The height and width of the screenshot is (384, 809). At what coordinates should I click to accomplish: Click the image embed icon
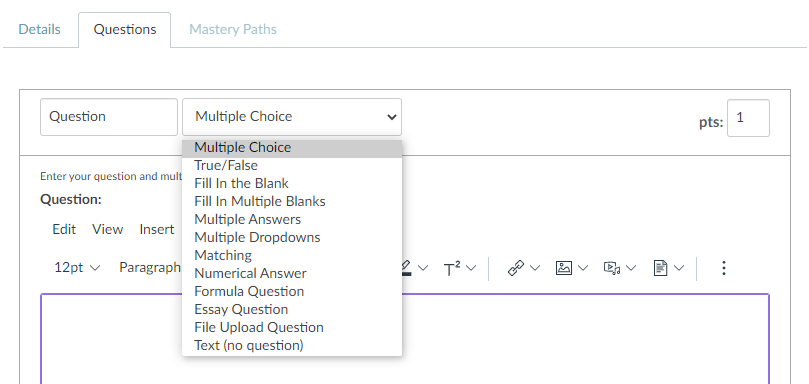click(563, 268)
